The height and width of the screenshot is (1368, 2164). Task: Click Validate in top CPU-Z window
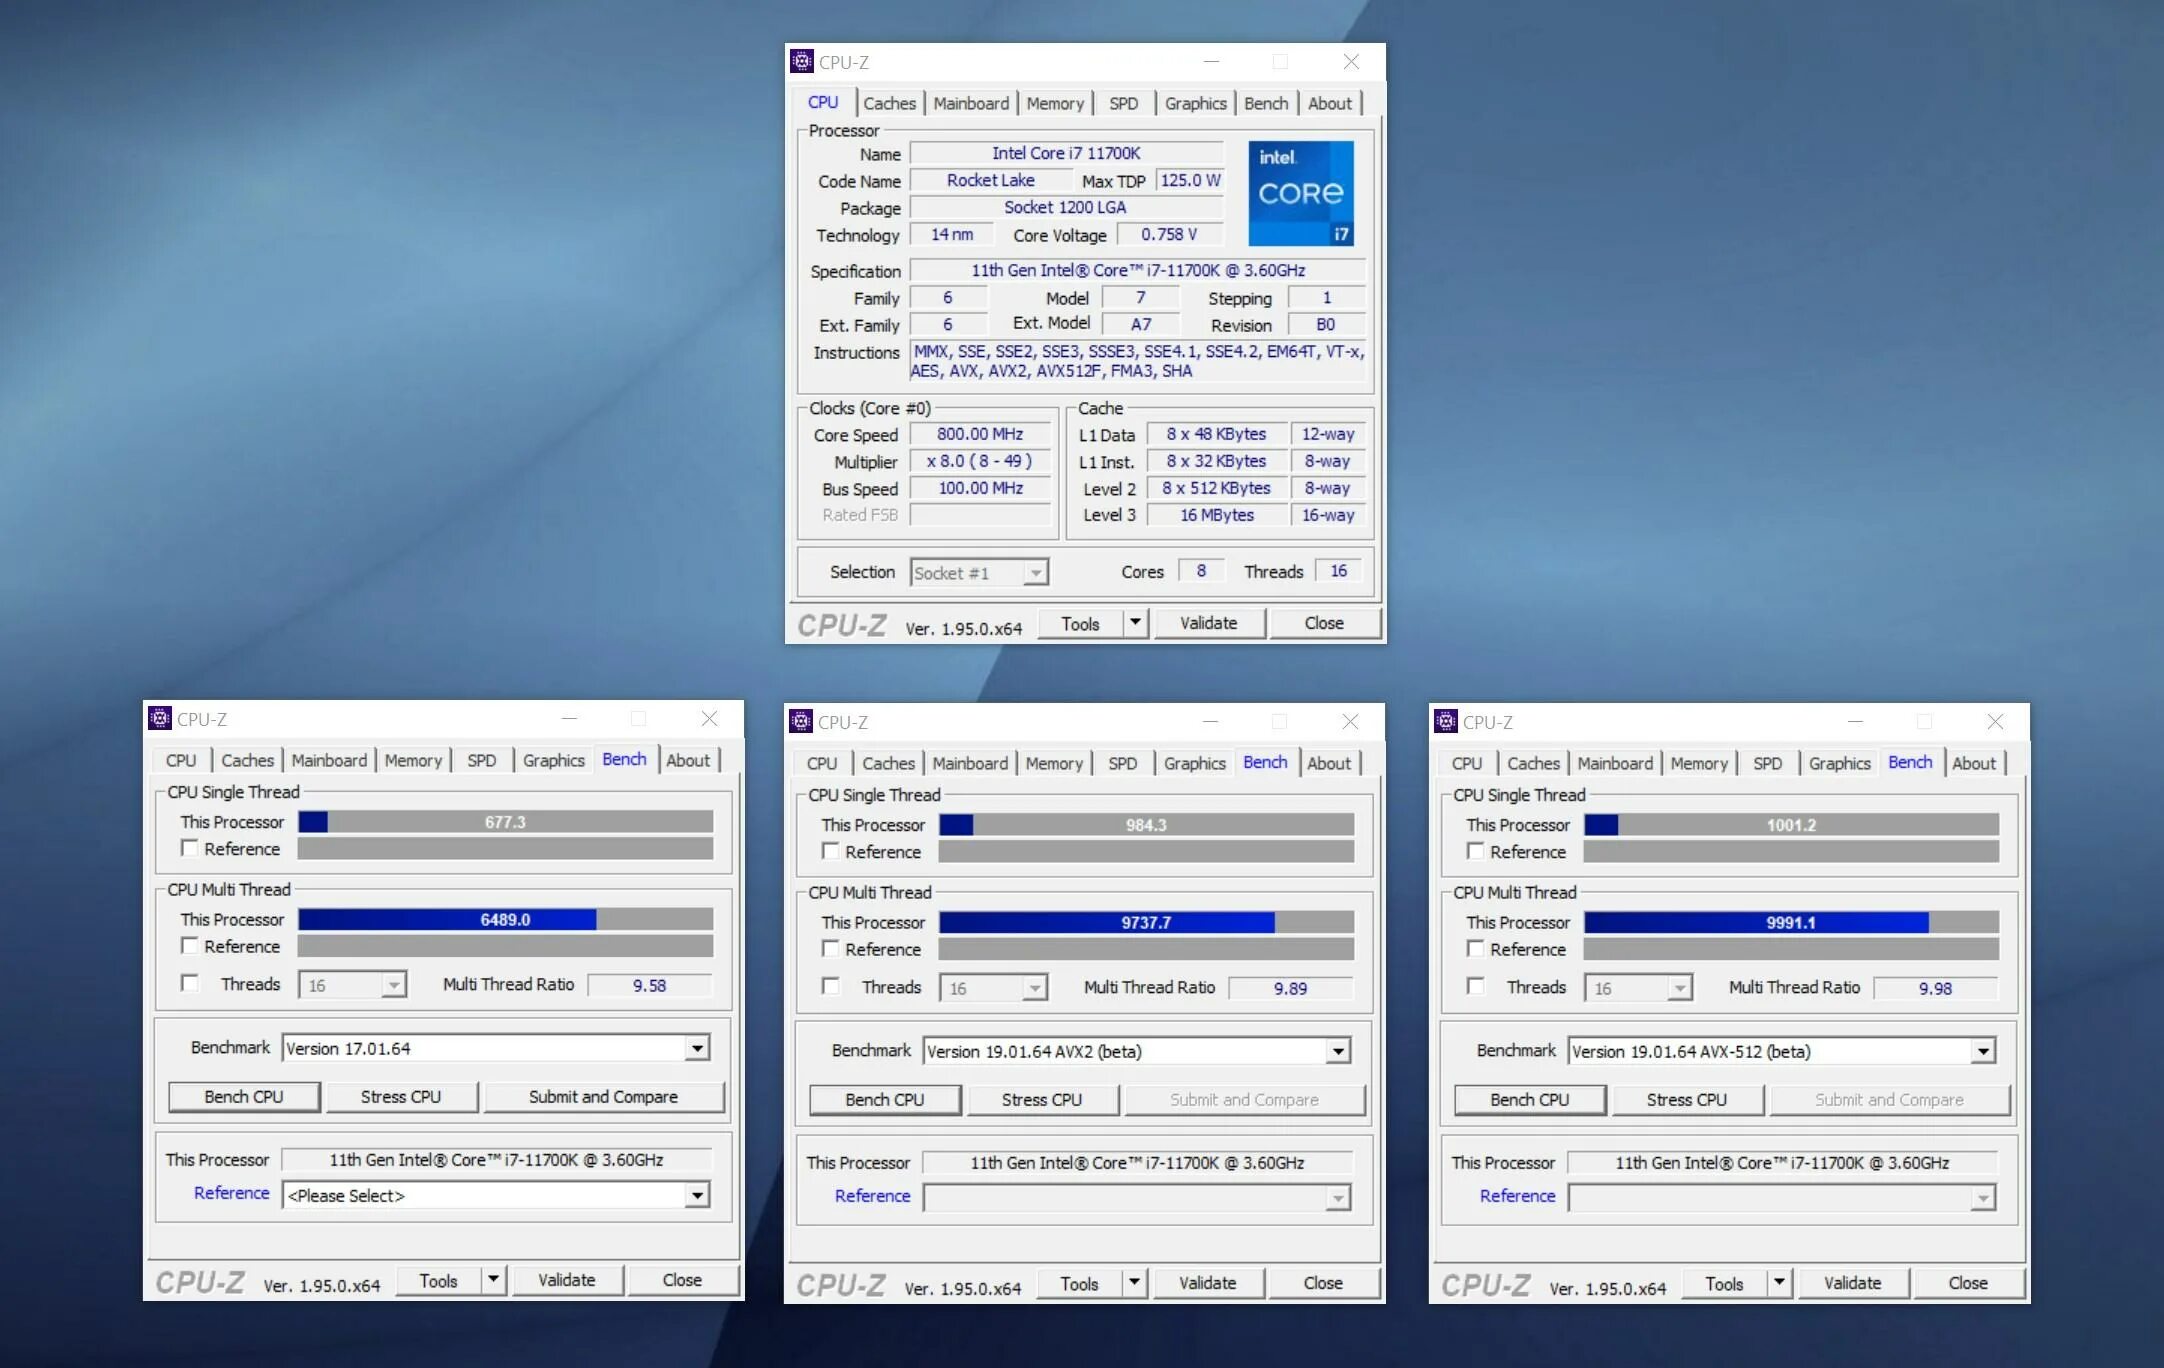[x=1209, y=623]
